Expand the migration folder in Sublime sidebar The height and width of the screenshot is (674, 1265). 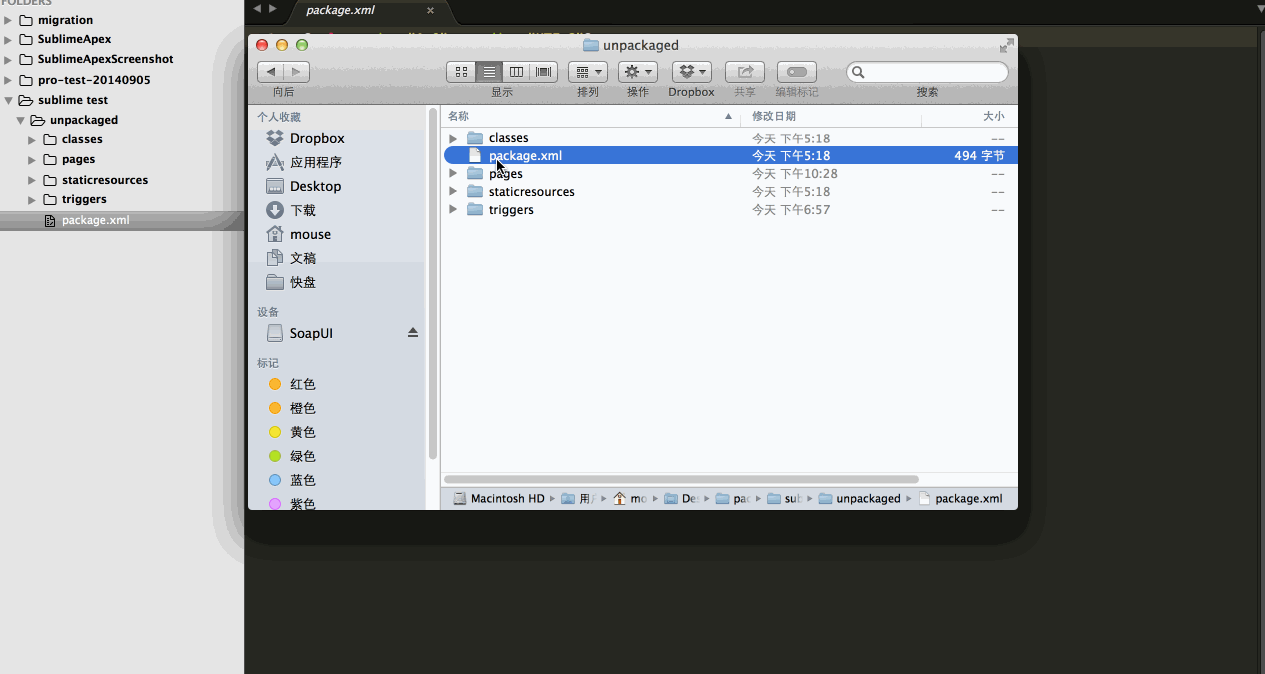[x=8, y=20]
